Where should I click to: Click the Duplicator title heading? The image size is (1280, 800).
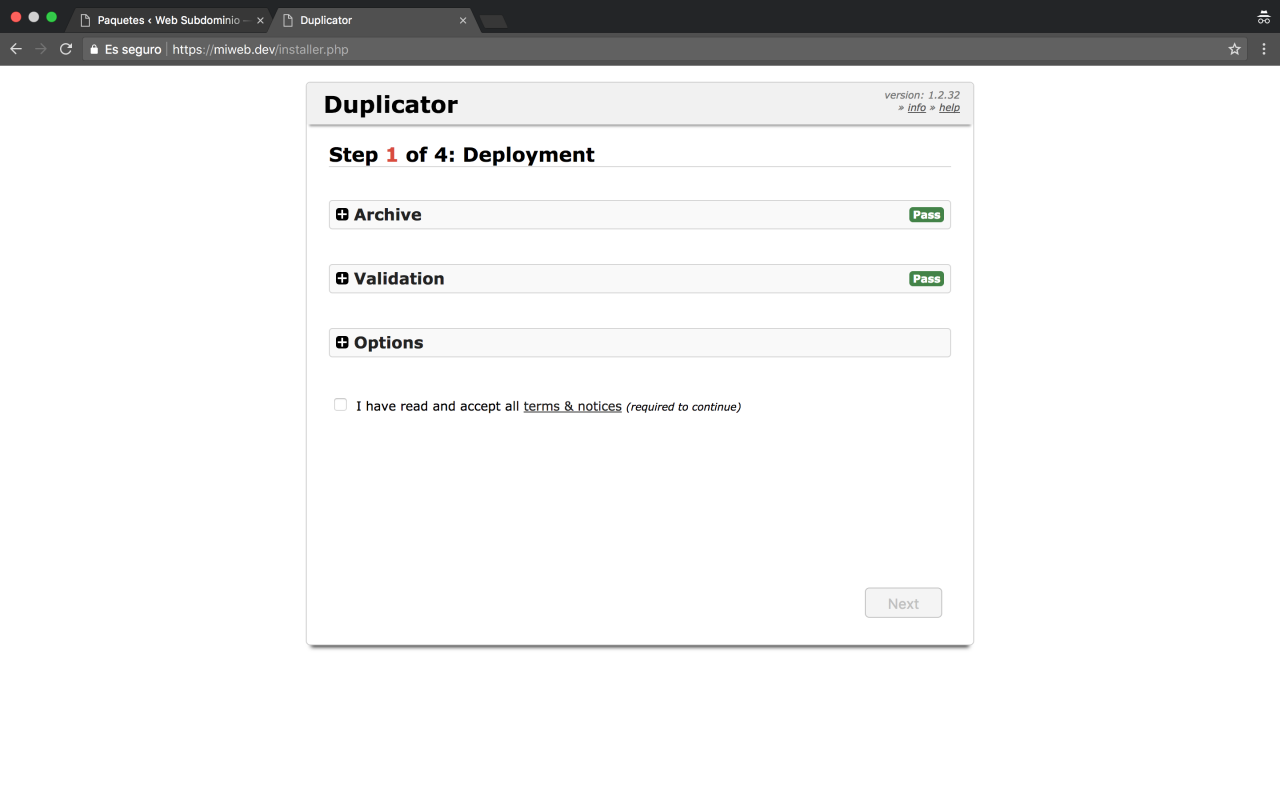click(x=390, y=105)
